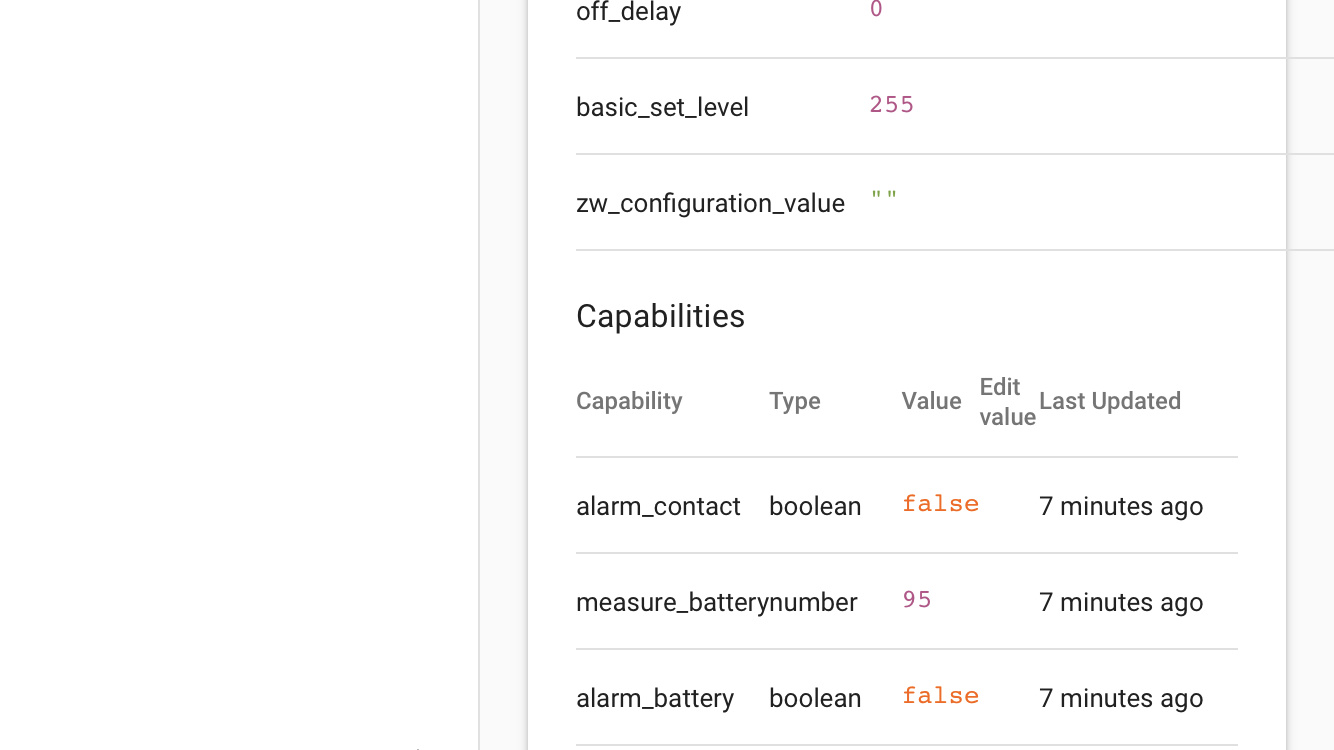The height and width of the screenshot is (750, 1334).
Task: Select the basic_set_level setting name
Action: [662, 107]
